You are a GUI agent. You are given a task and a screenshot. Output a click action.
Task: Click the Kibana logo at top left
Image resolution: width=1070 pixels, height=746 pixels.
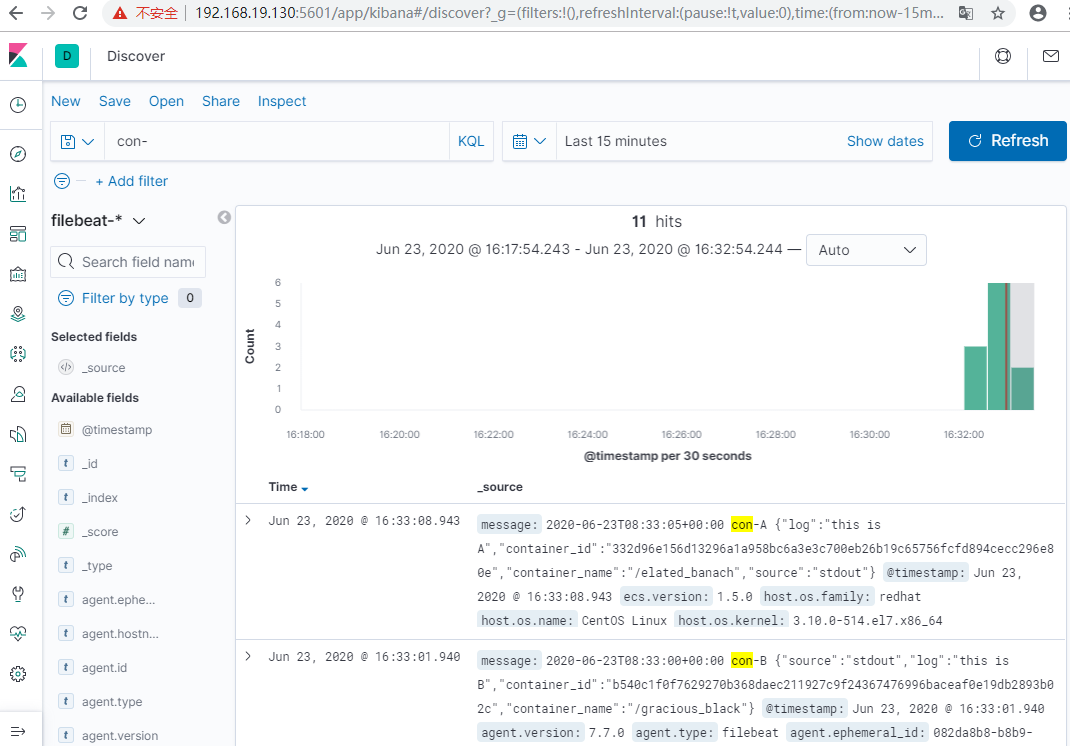(20, 56)
